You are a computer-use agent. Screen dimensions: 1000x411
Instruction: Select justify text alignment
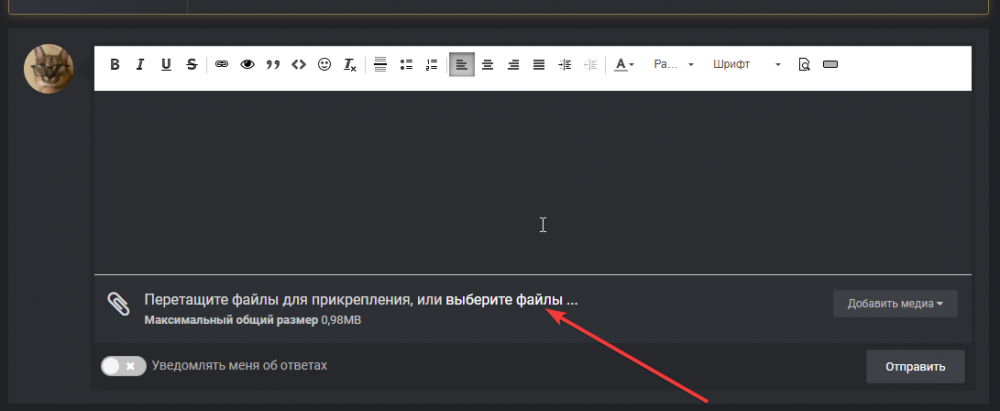[539, 65]
